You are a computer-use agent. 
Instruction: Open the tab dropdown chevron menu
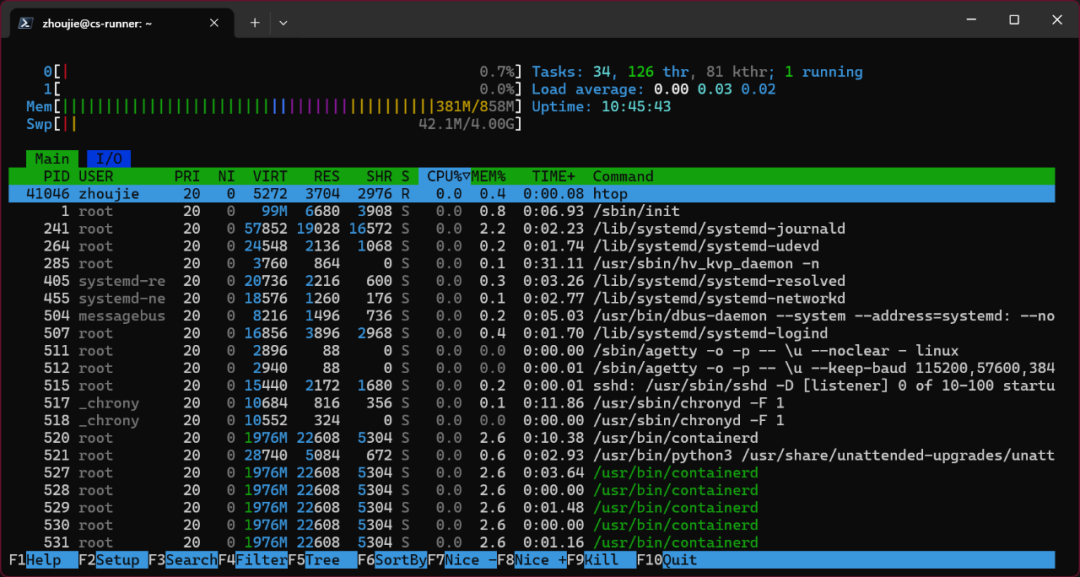point(283,21)
